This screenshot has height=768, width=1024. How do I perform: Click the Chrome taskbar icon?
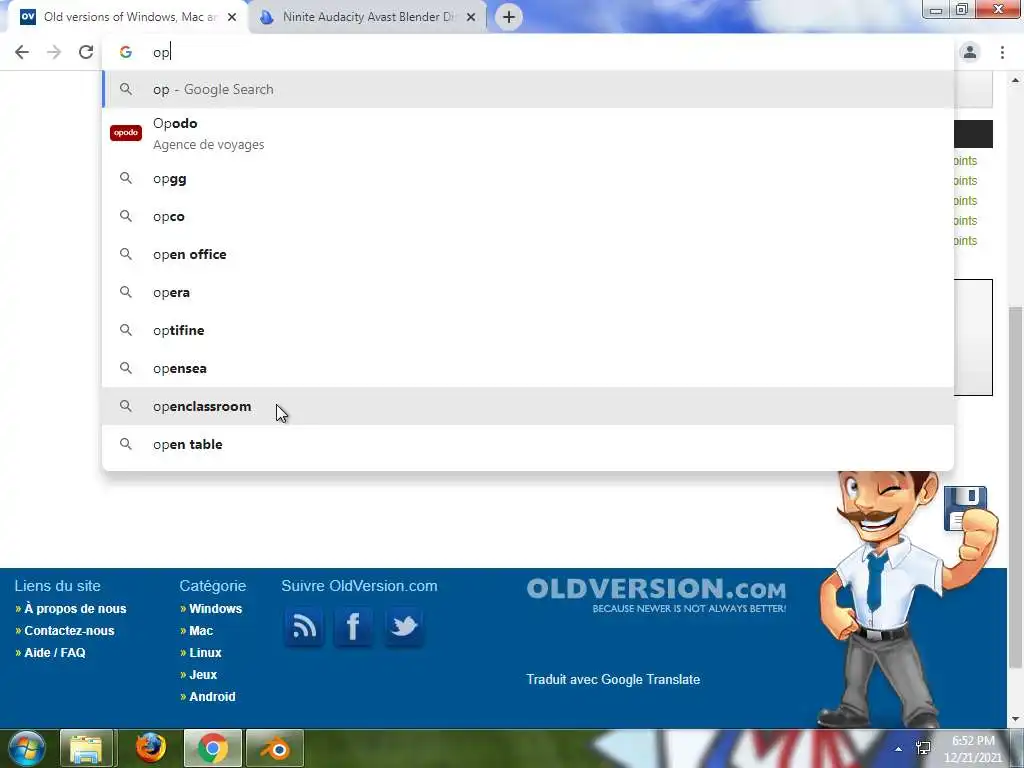pyautogui.click(x=213, y=748)
